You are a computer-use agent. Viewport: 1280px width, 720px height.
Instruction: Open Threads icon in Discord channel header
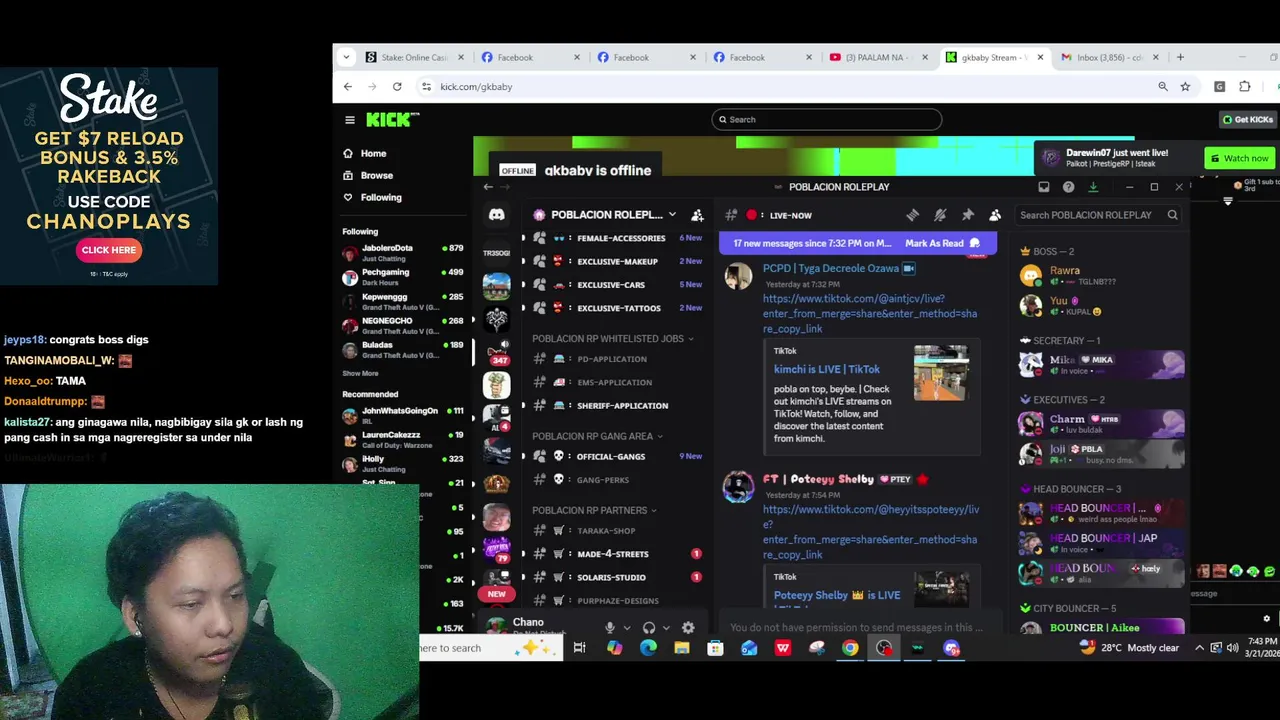click(x=912, y=215)
